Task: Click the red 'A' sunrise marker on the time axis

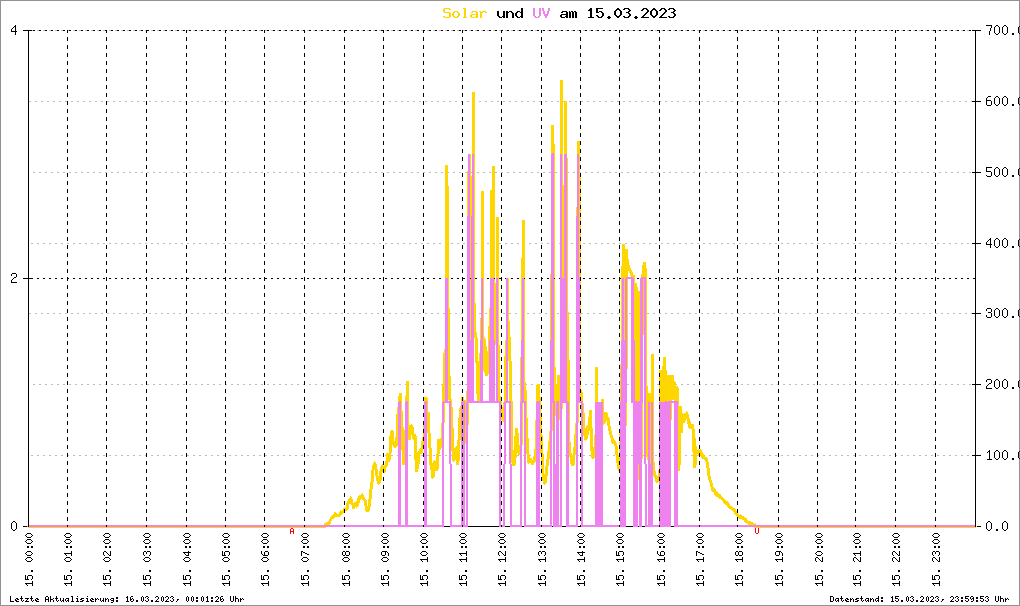Action: (x=292, y=531)
